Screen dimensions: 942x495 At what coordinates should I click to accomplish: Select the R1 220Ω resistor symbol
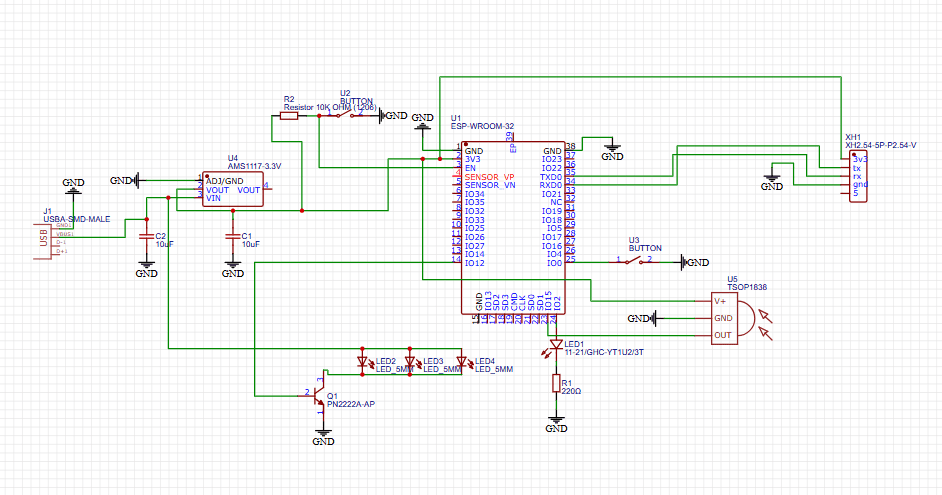point(556,383)
